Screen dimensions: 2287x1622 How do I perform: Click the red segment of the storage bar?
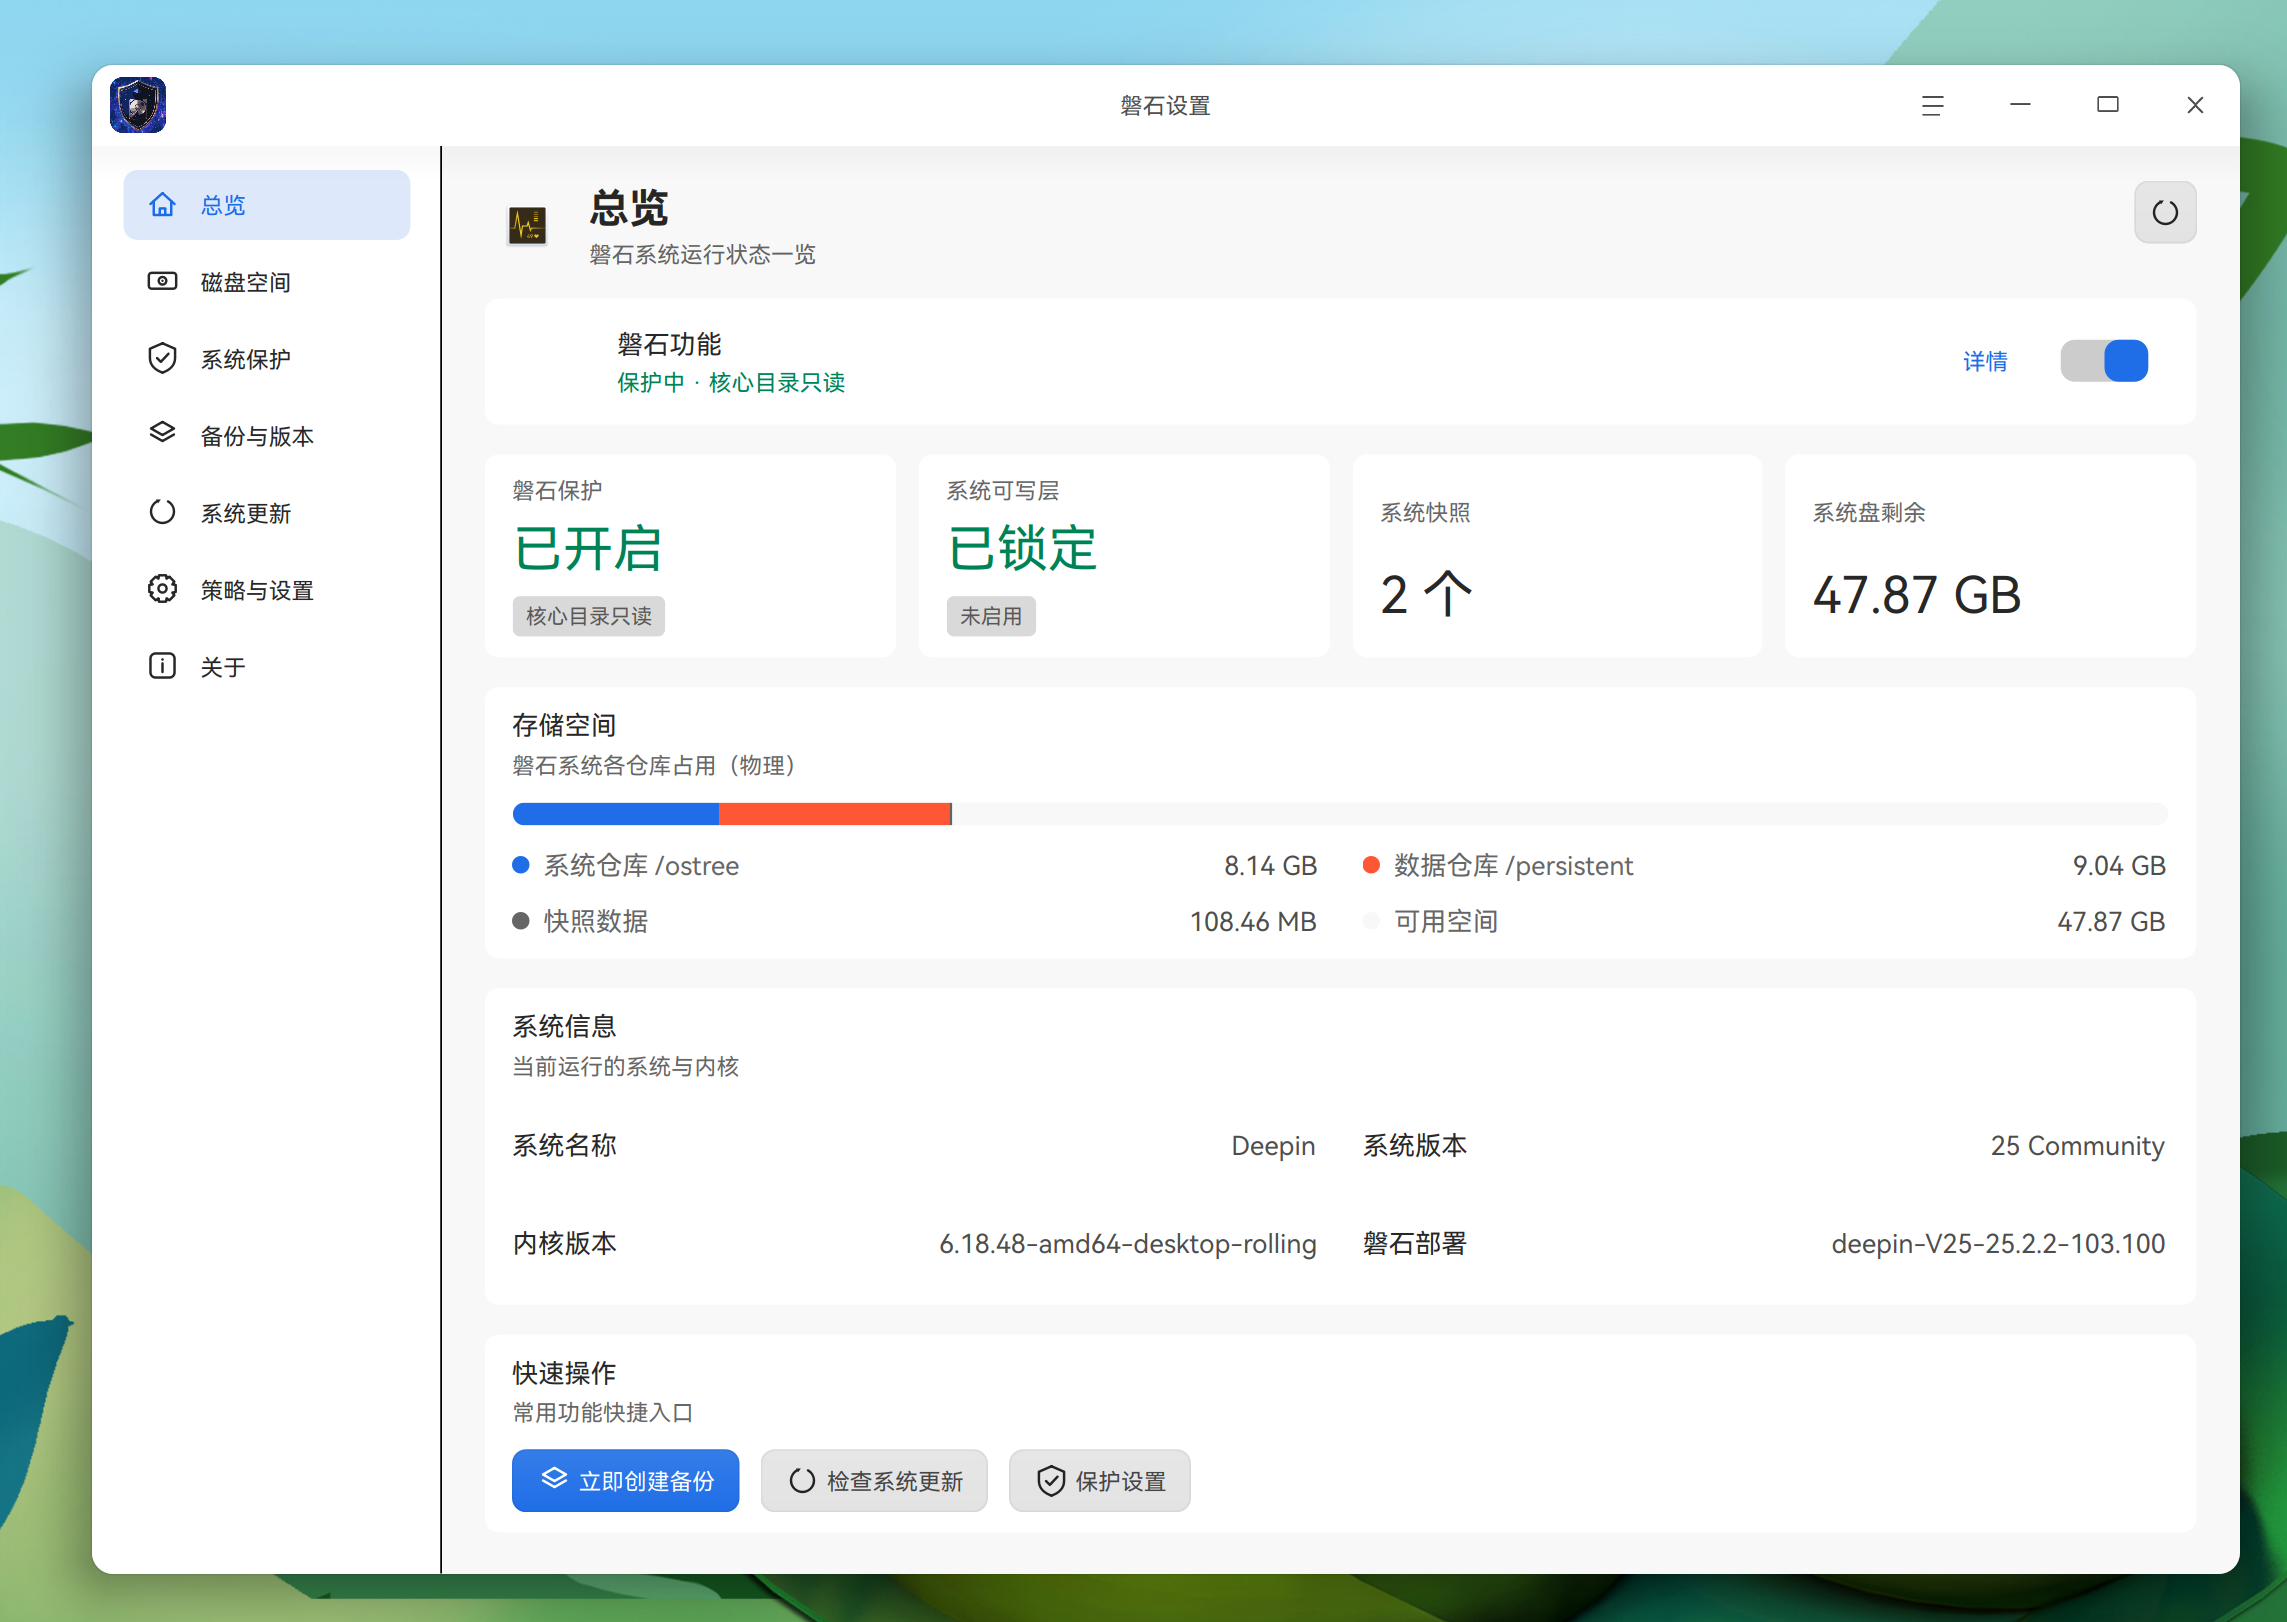pos(835,813)
